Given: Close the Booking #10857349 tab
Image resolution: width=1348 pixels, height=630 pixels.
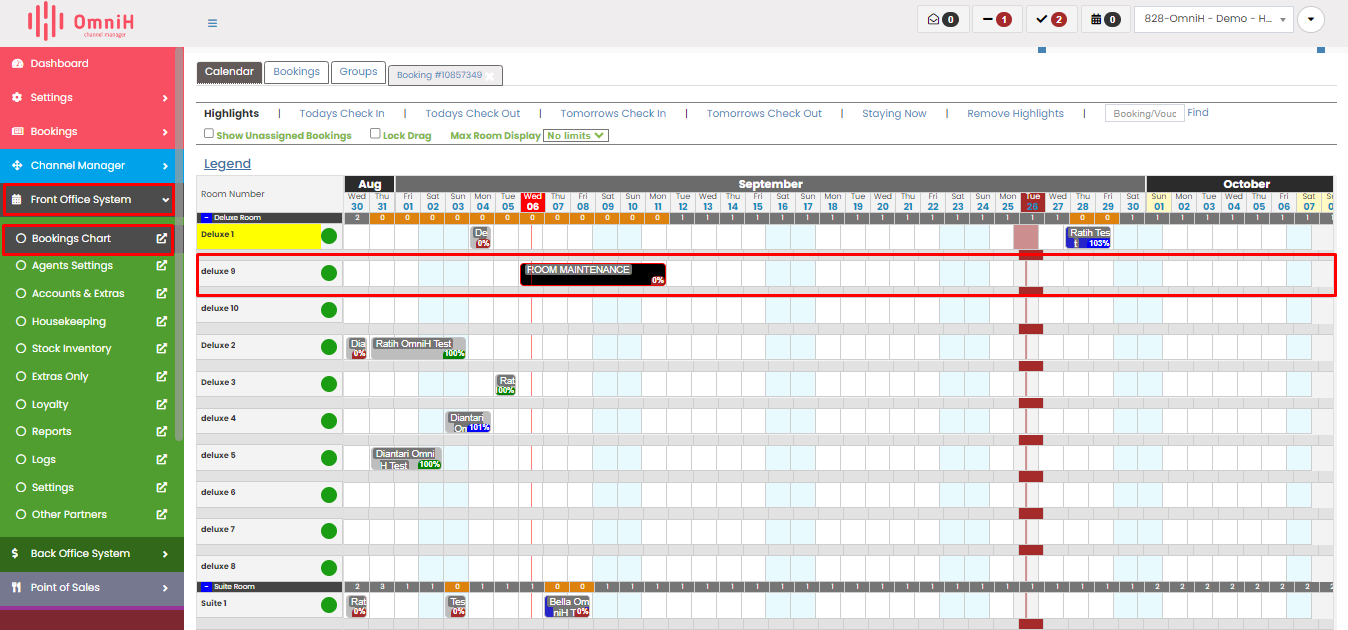Looking at the screenshot, I should tap(492, 75).
